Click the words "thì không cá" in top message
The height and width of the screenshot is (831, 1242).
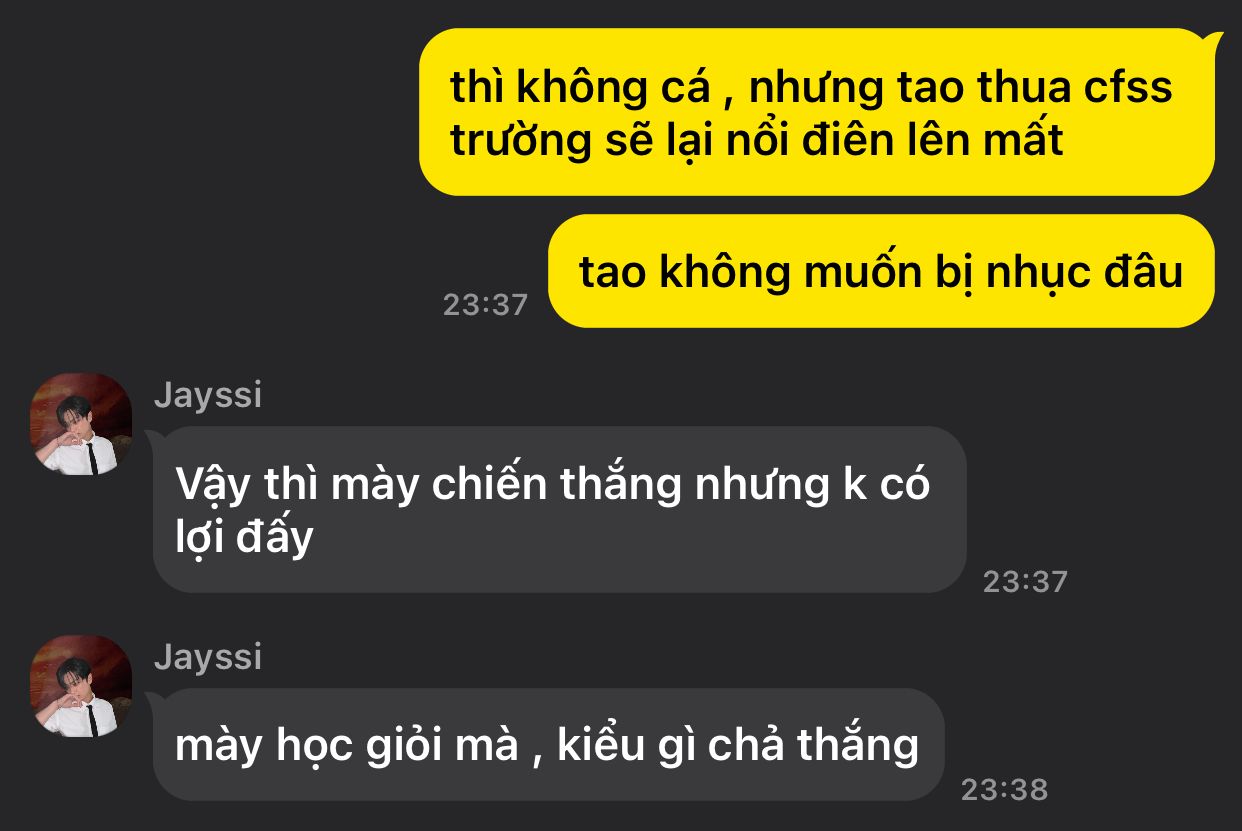point(580,88)
